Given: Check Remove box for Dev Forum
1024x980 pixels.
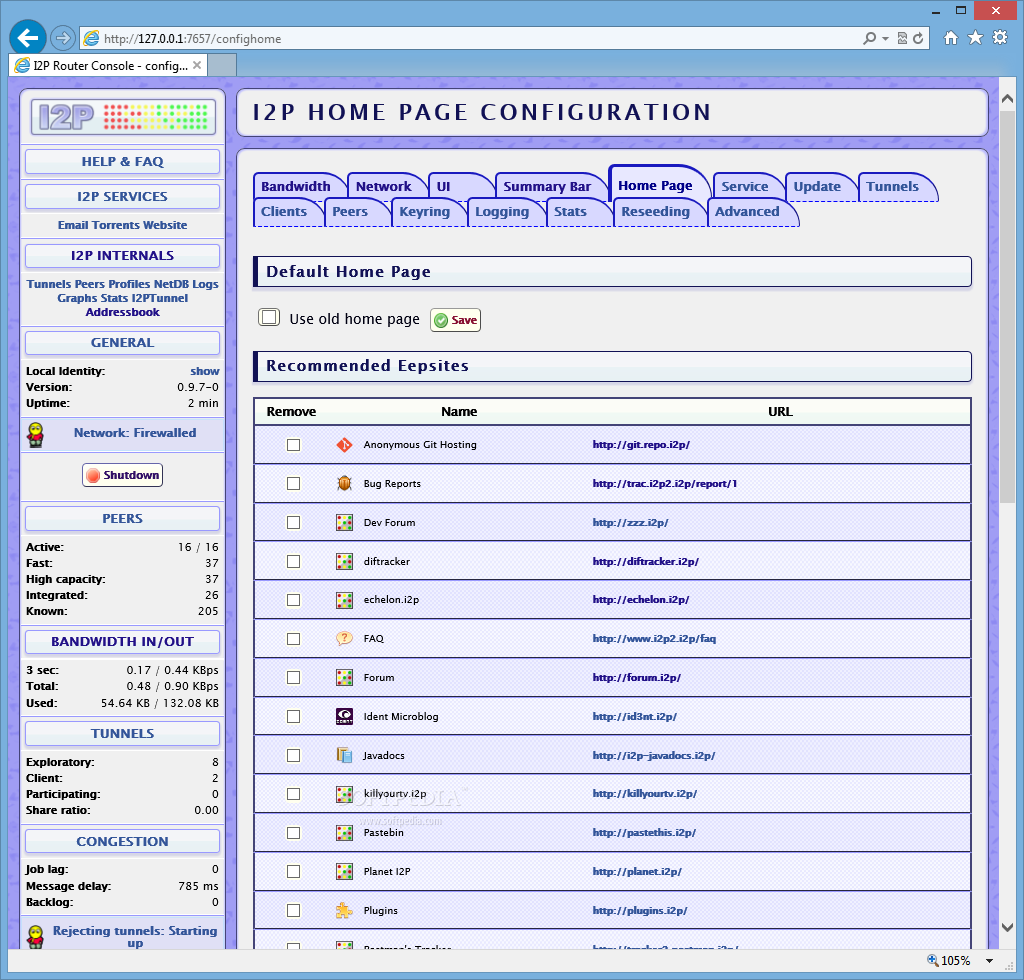Looking at the screenshot, I should pos(294,522).
